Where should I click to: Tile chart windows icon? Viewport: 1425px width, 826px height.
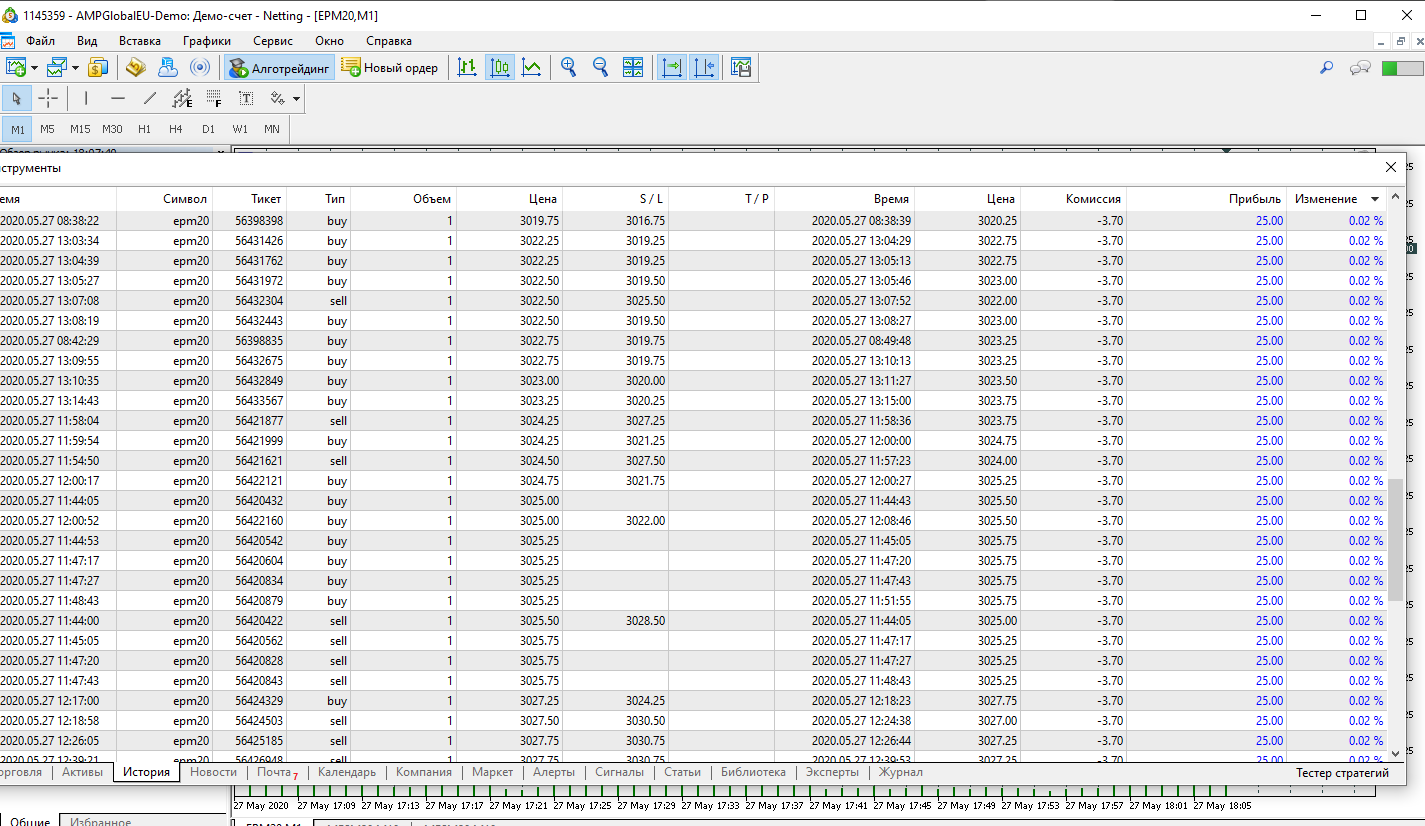click(x=633, y=67)
